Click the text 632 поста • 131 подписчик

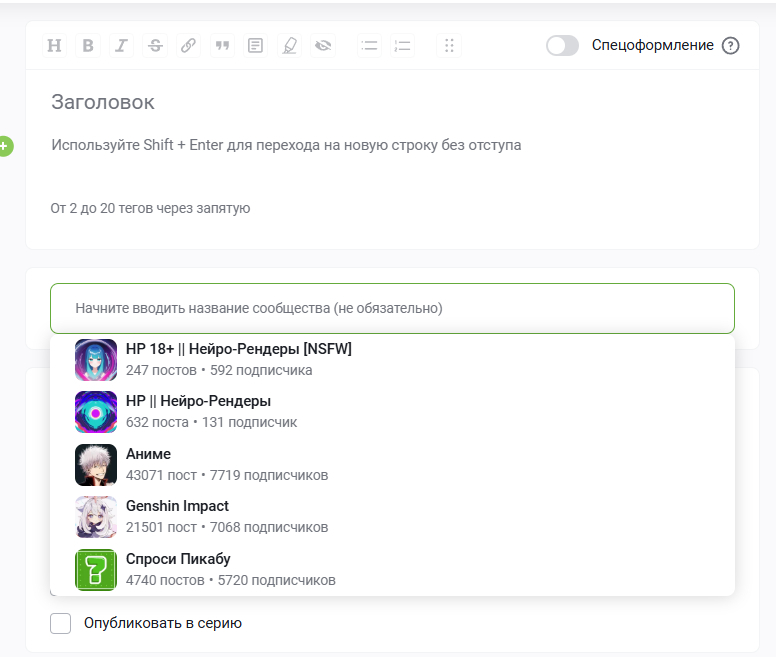(x=211, y=422)
